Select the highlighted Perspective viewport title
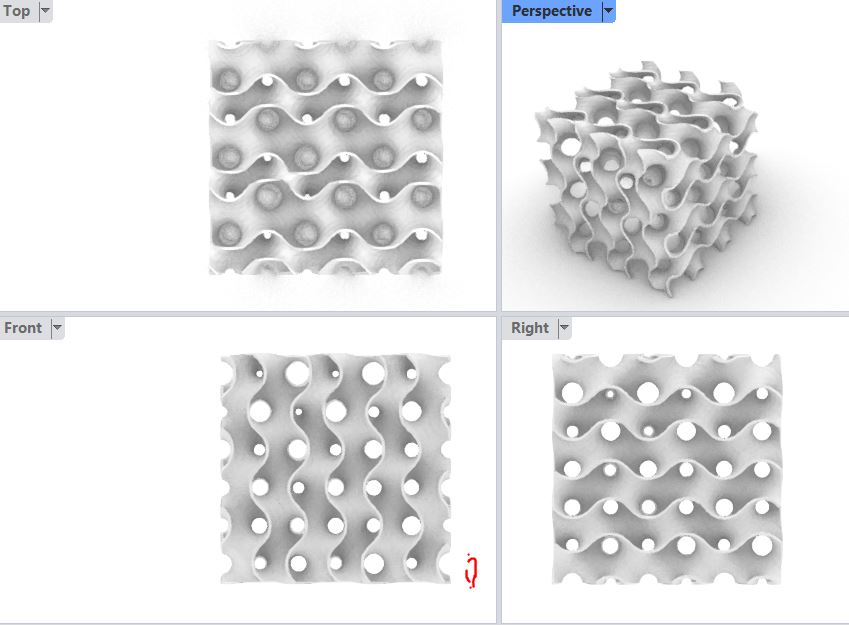849x625 pixels. [x=552, y=11]
